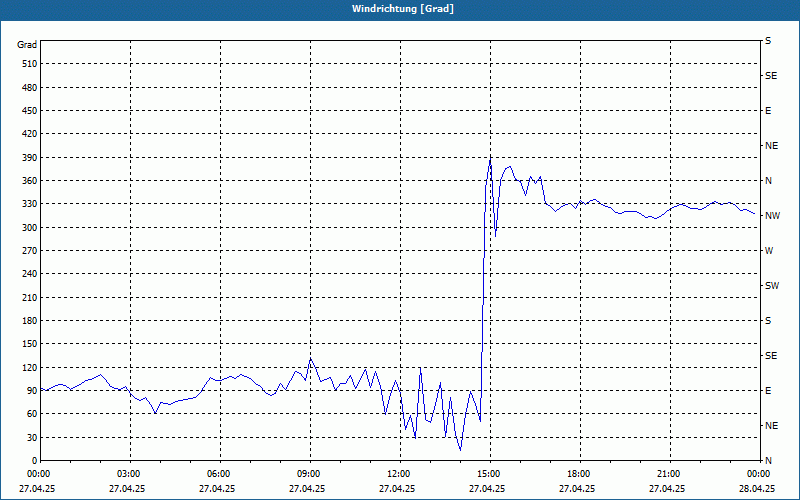This screenshot has width=800, height=500.
Task: Select the "Grad" unit label above the y-axis
Action: tap(27, 45)
